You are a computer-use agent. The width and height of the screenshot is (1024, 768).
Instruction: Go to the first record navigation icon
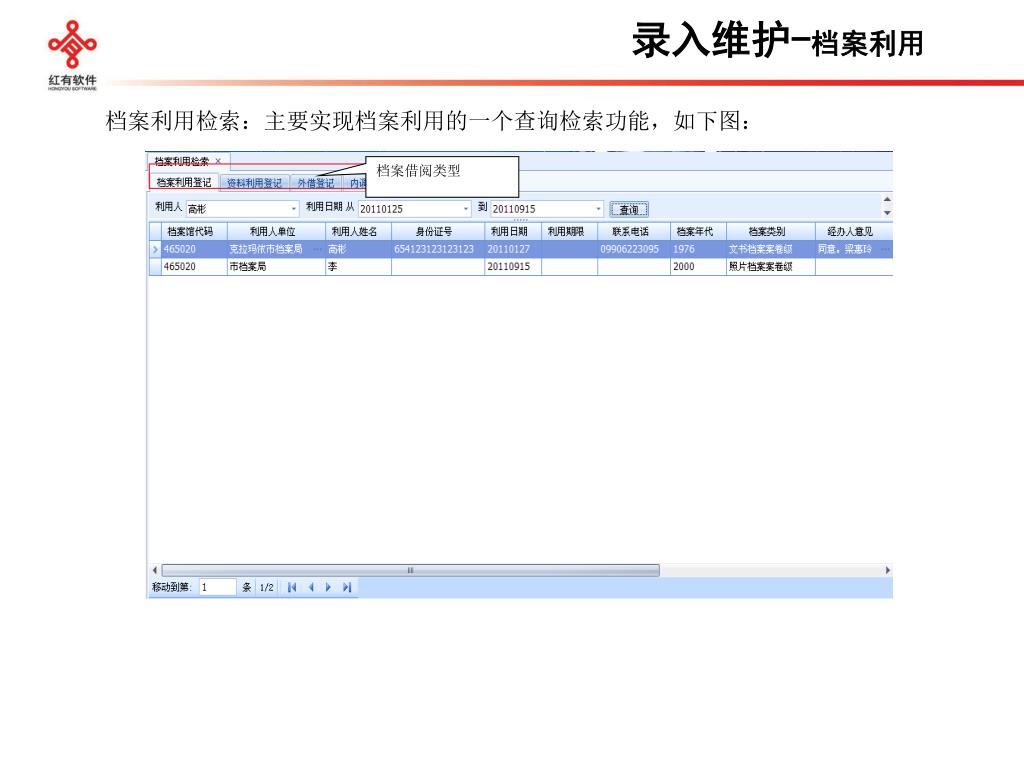(292, 587)
